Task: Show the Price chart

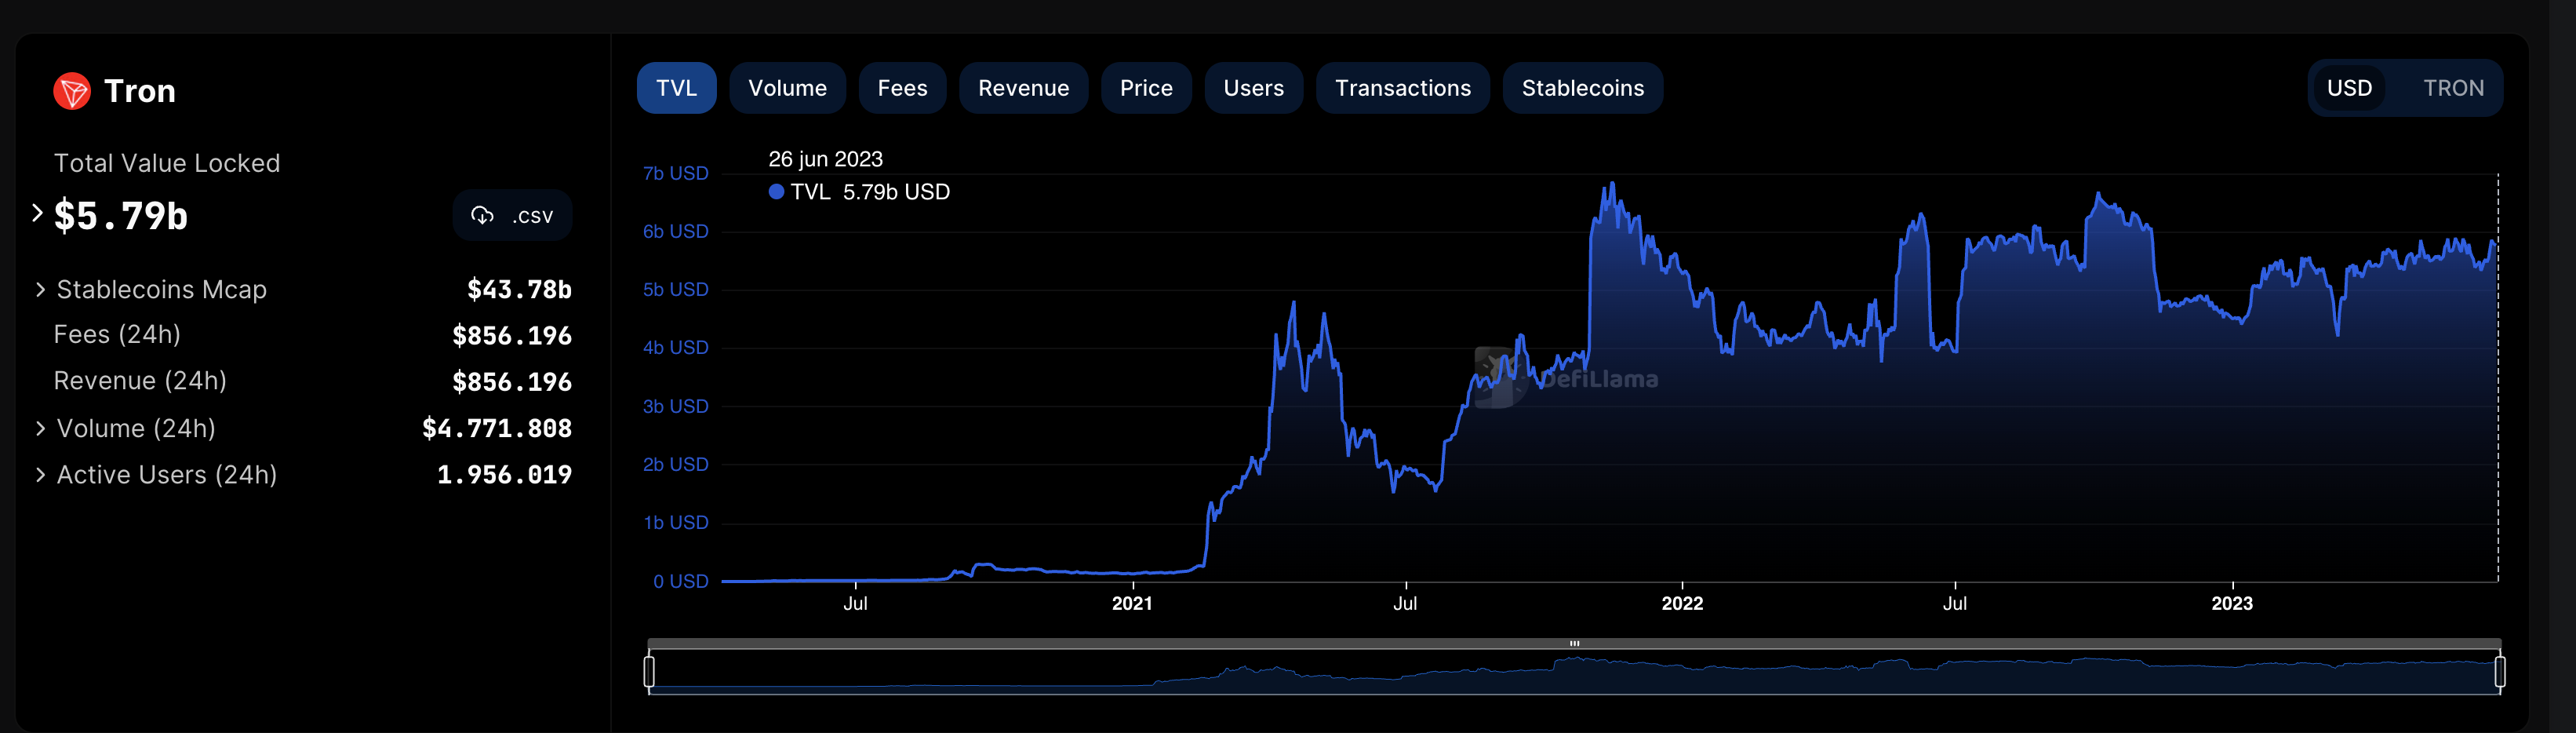Action: [x=1145, y=88]
